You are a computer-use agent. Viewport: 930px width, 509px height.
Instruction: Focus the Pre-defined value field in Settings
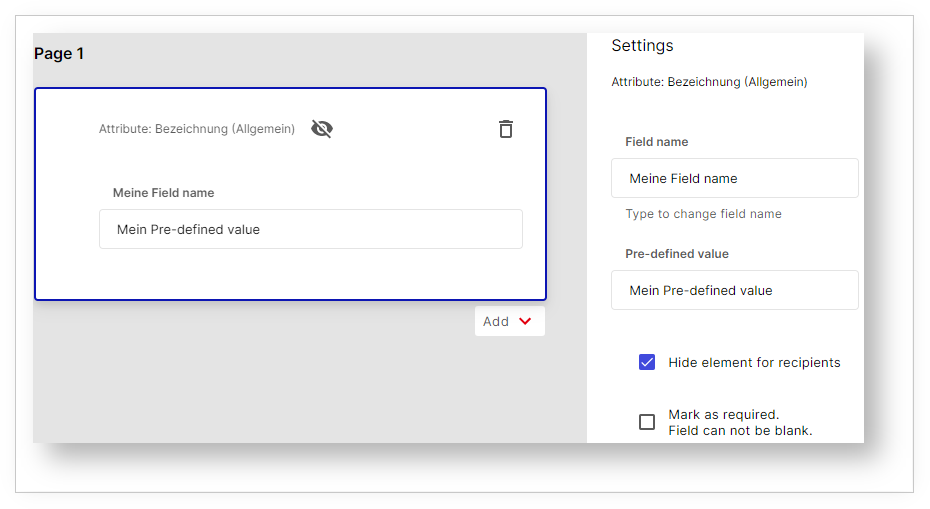tap(734, 290)
